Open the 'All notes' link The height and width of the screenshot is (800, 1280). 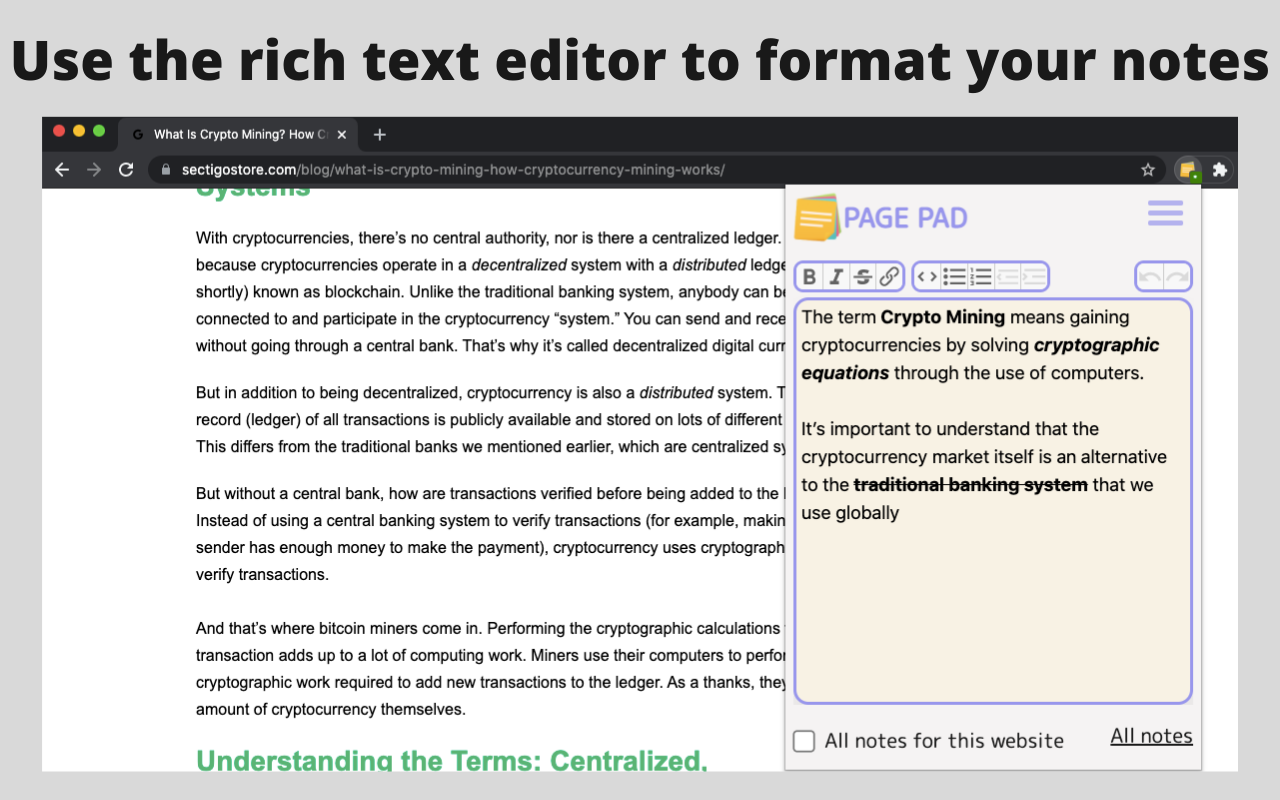click(1151, 736)
